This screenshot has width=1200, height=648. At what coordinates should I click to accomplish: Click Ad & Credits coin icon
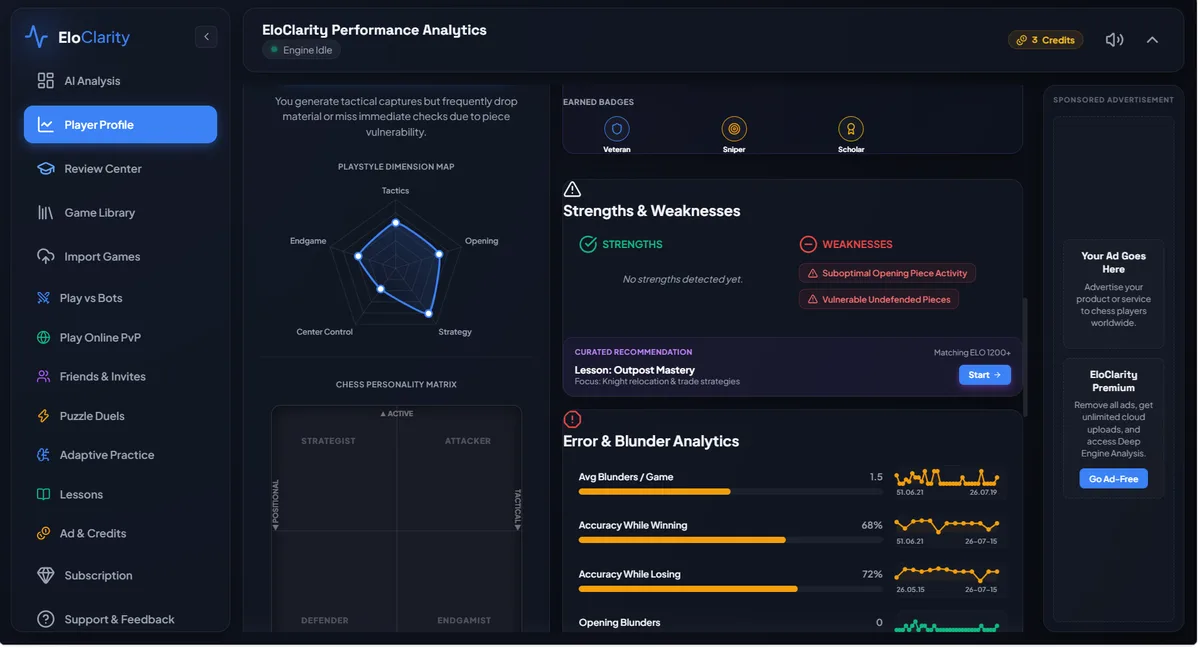coord(43,534)
